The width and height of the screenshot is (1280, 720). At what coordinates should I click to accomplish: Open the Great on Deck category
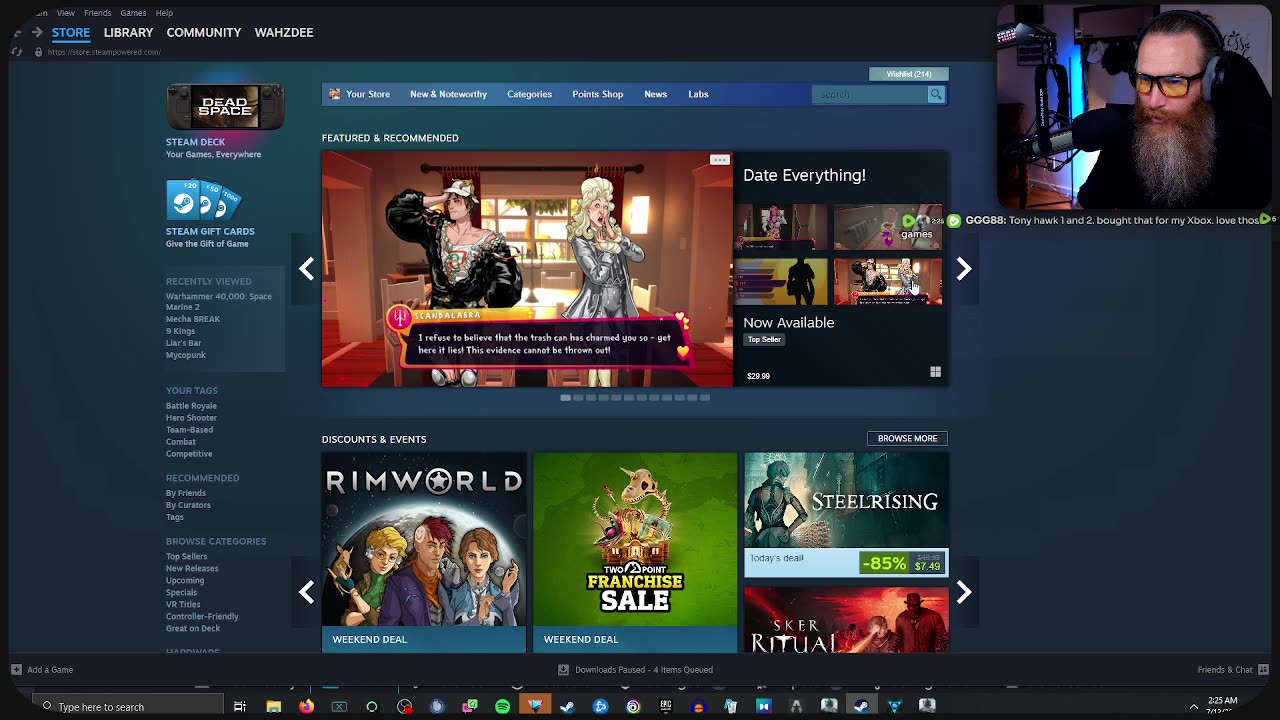coord(193,628)
